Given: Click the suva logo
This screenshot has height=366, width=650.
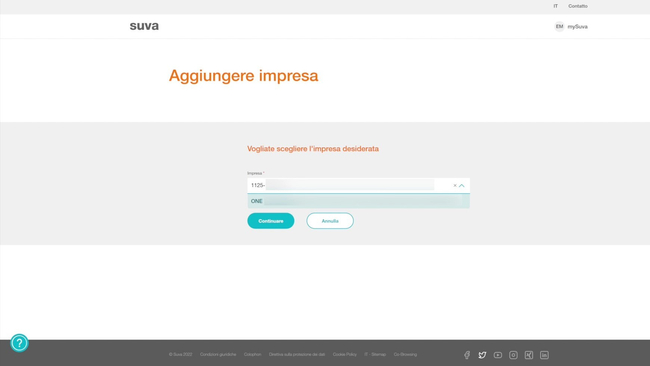Looking at the screenshot, I should (144, 26).
